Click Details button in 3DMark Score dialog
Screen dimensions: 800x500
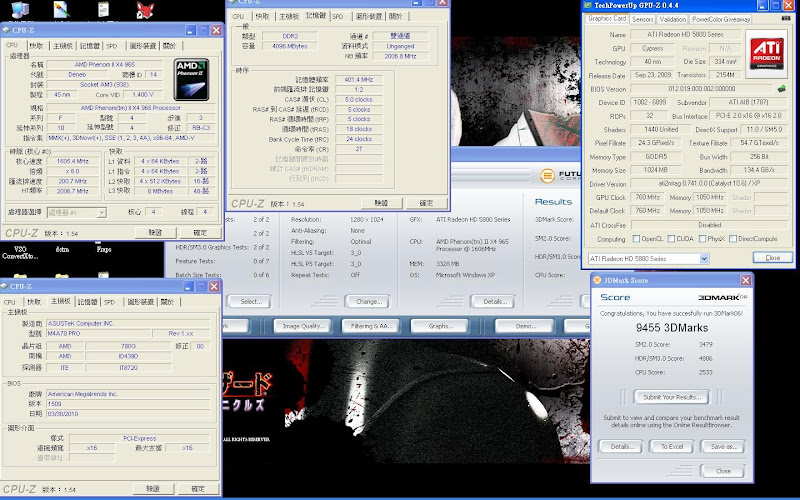(x=621, y=446)
